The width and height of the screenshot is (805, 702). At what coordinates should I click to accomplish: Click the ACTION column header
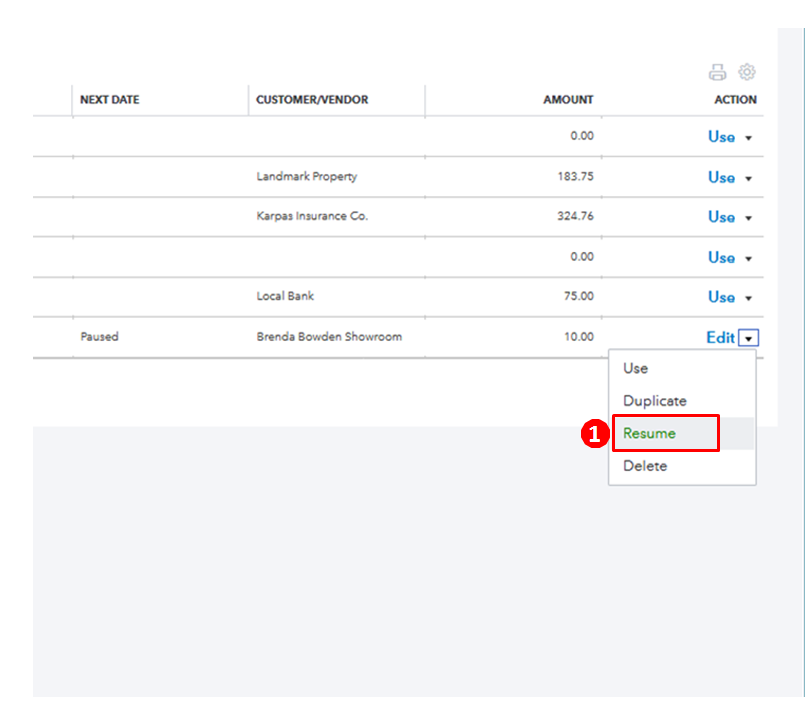click(735, 100)
